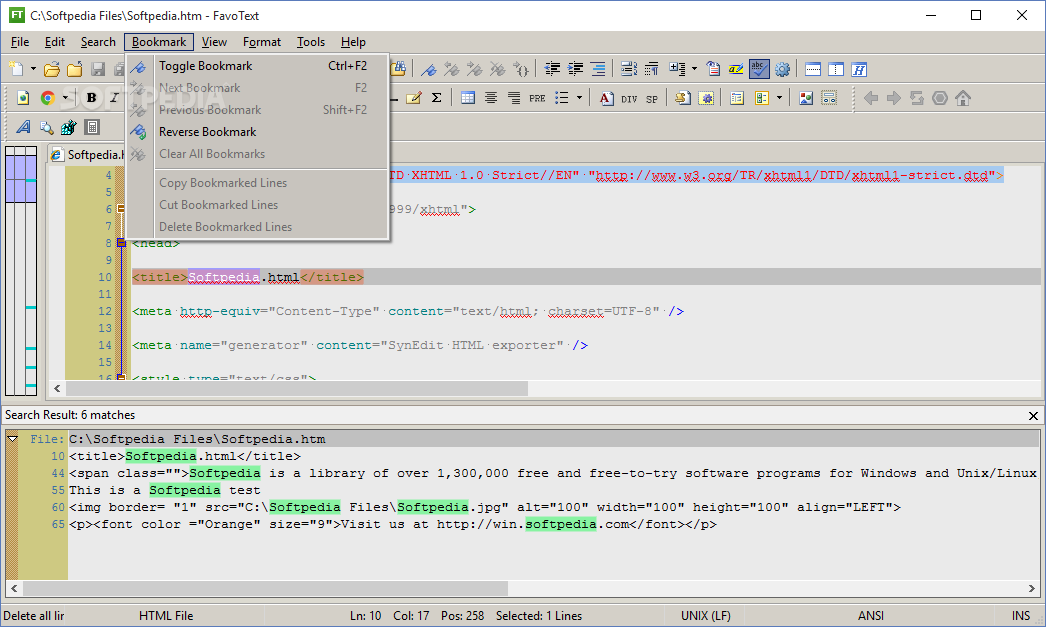Choose Reverse Bookmark from the menu
1046x627 pixels.
tap(257, 132)
